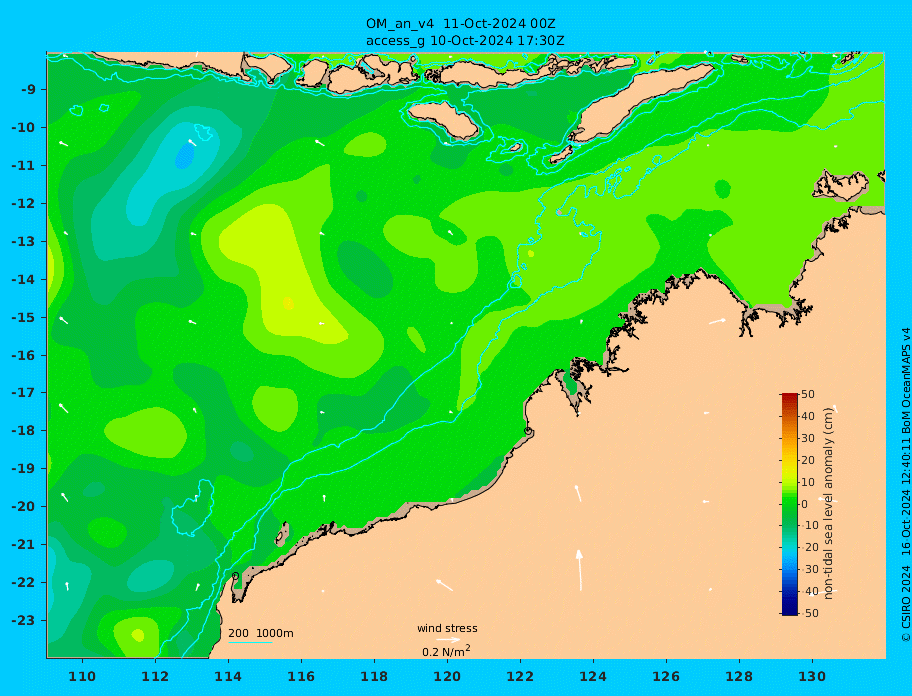Click the '20' tick label on colorbar

pyautogui.click(x=808, y=461)
